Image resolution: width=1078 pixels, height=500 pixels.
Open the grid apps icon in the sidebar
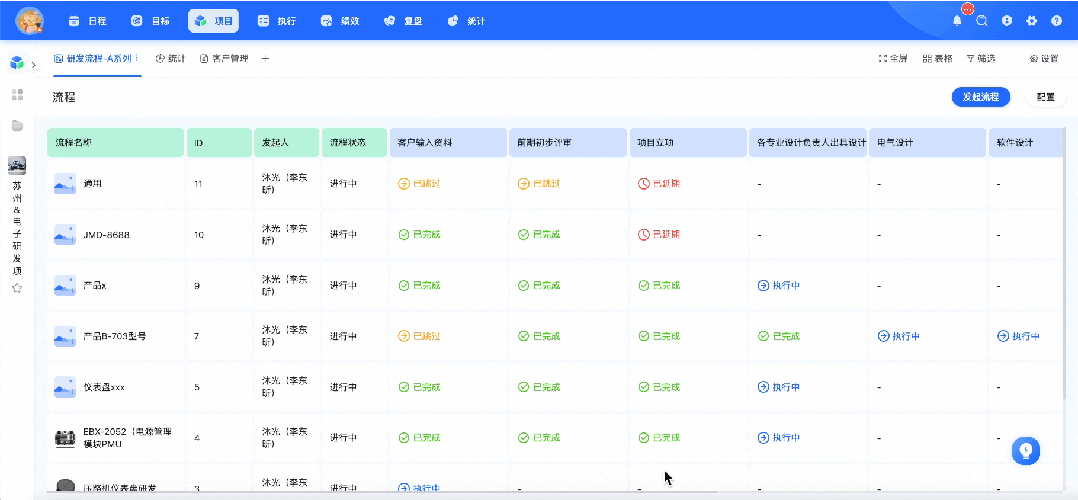click(17, 94)
